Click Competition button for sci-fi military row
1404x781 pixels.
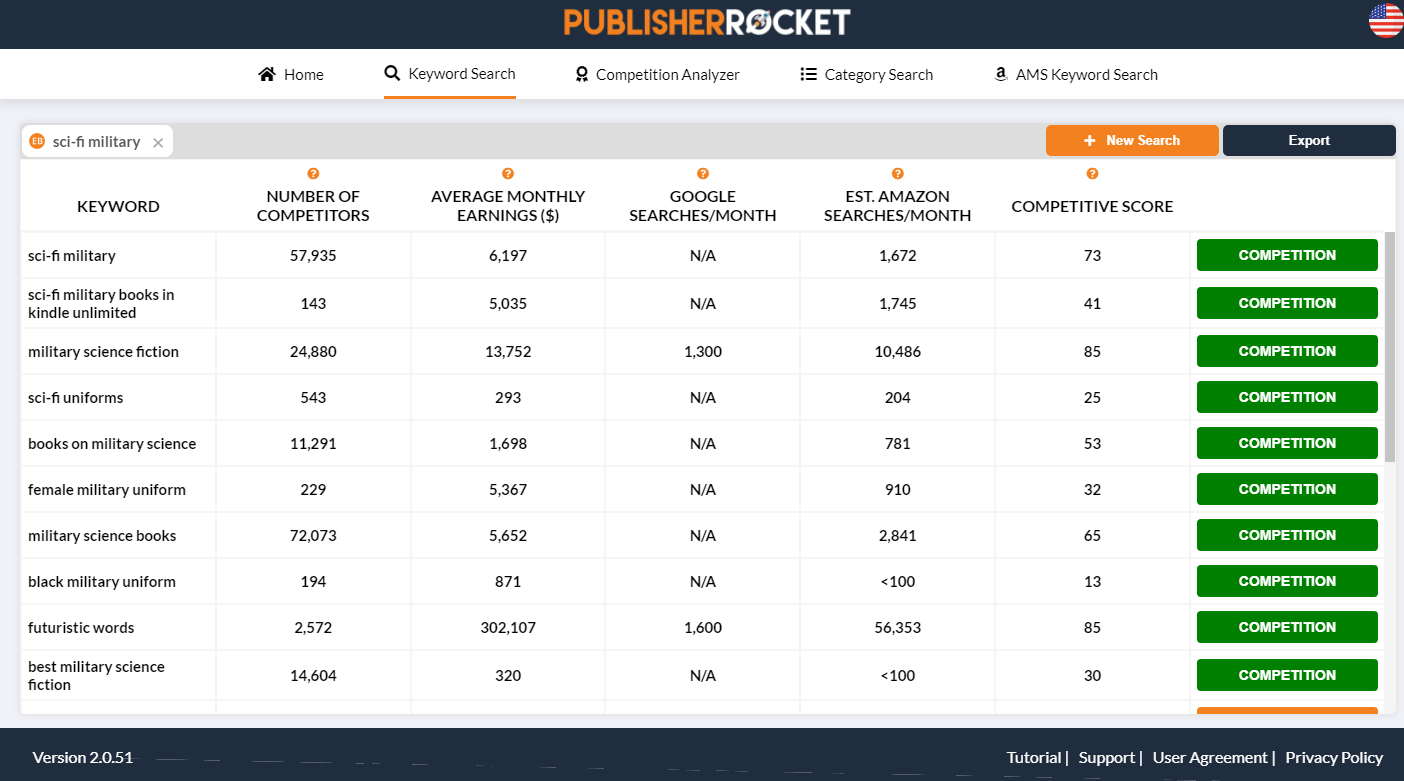(x=1287, y=255)
